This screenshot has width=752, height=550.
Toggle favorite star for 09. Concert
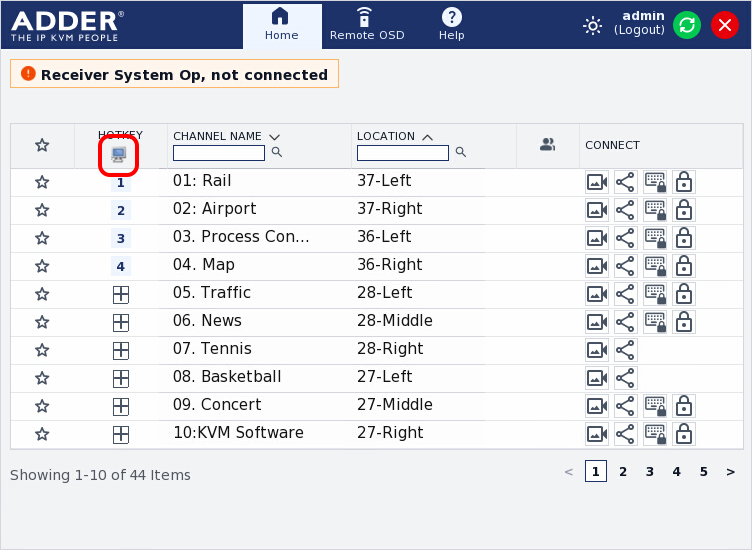[42, 407]
